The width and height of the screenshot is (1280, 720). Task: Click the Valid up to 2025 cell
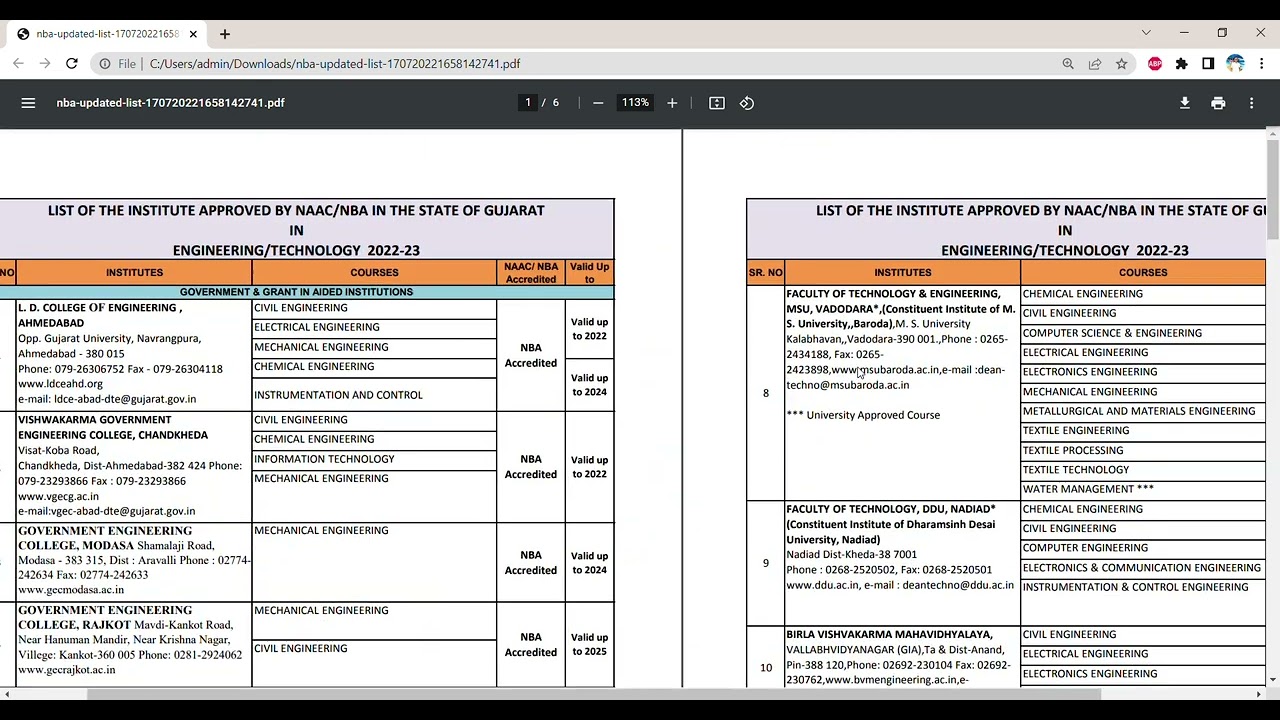click(x=589, y=644)
